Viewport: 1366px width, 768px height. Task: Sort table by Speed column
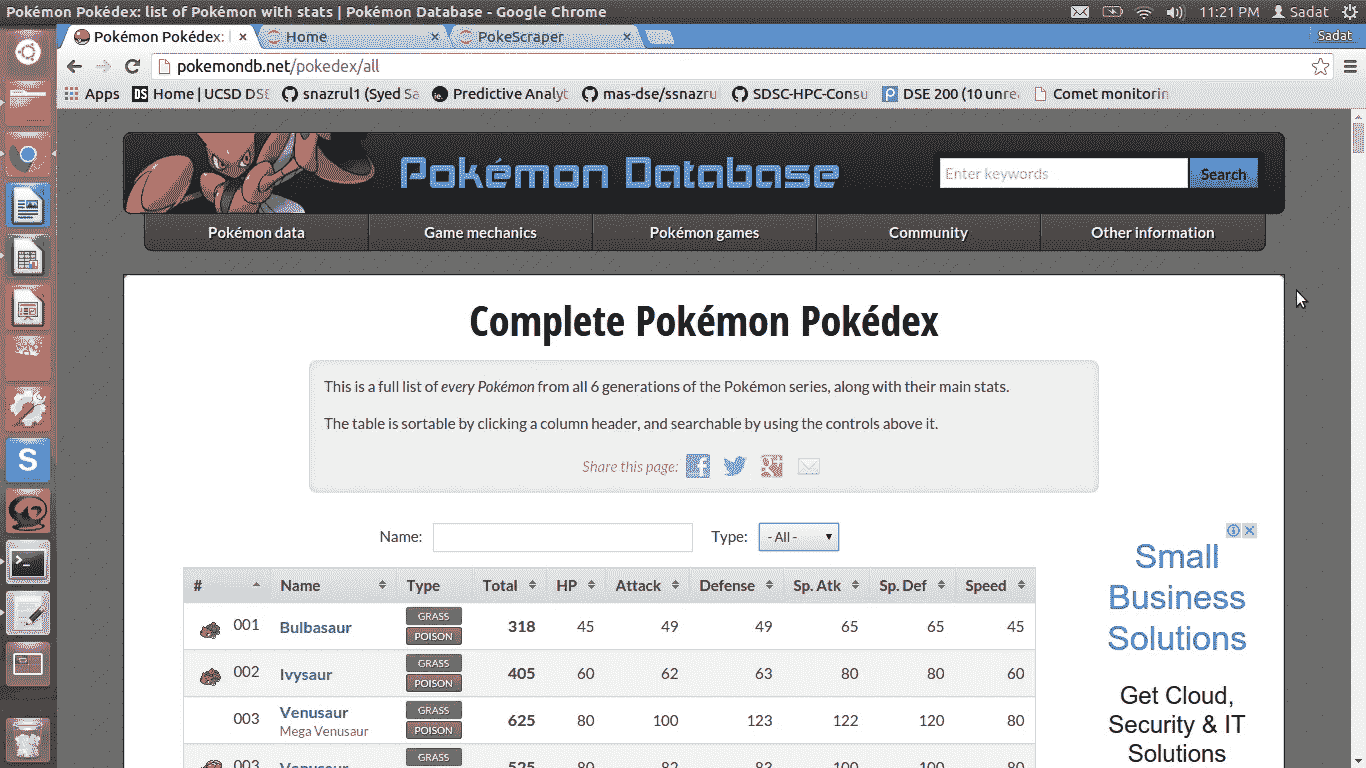pos(995,585)
